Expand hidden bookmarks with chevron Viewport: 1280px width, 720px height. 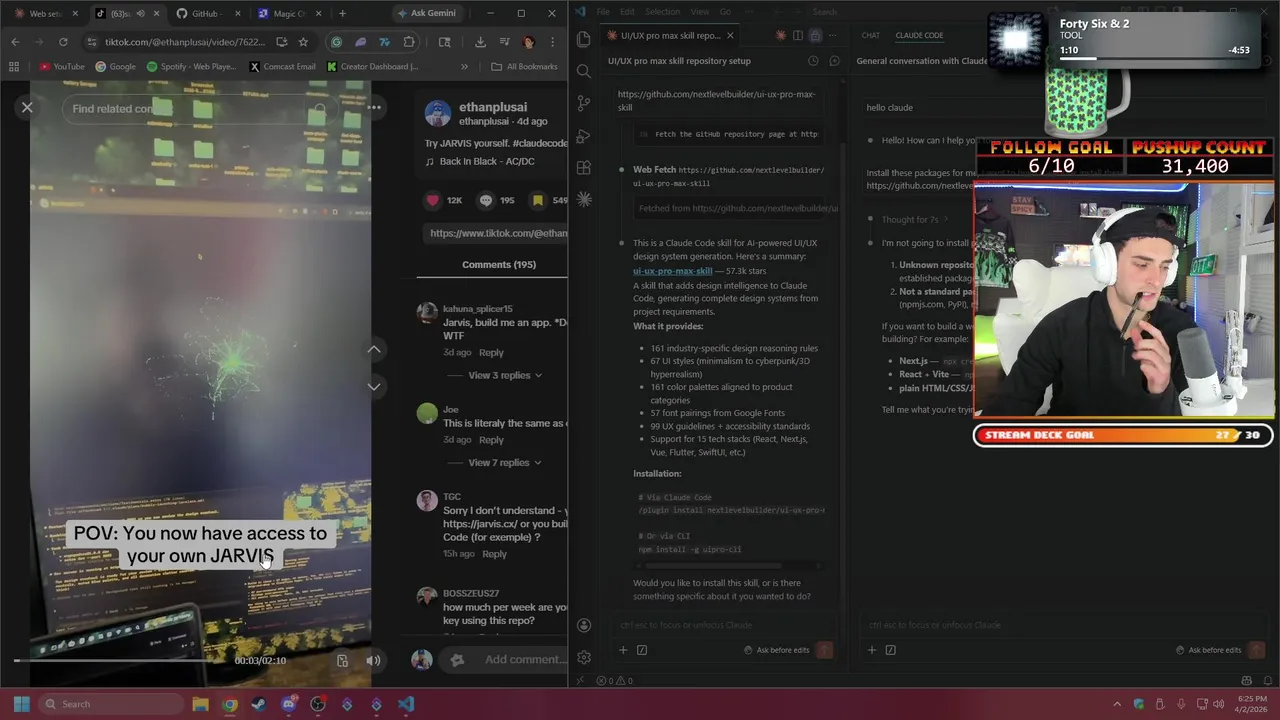pos(464,67)
